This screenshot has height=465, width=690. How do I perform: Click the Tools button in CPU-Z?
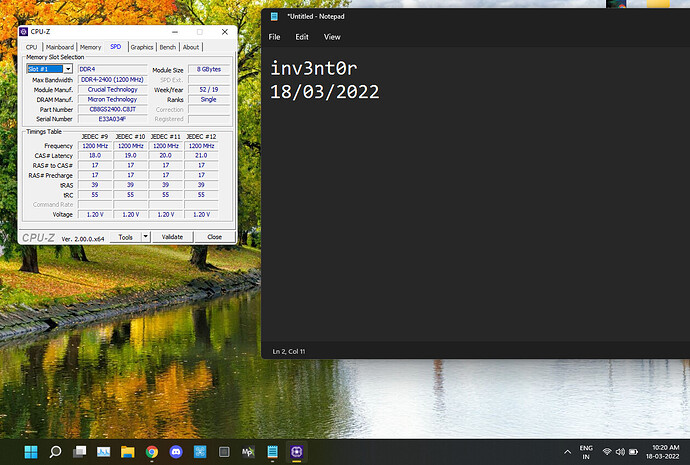[x=125, y=237]
